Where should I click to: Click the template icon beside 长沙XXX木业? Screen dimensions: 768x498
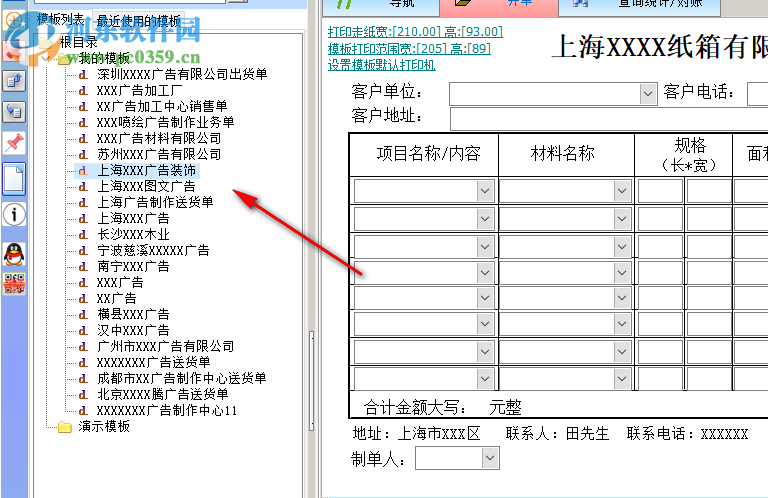[83, 235]
